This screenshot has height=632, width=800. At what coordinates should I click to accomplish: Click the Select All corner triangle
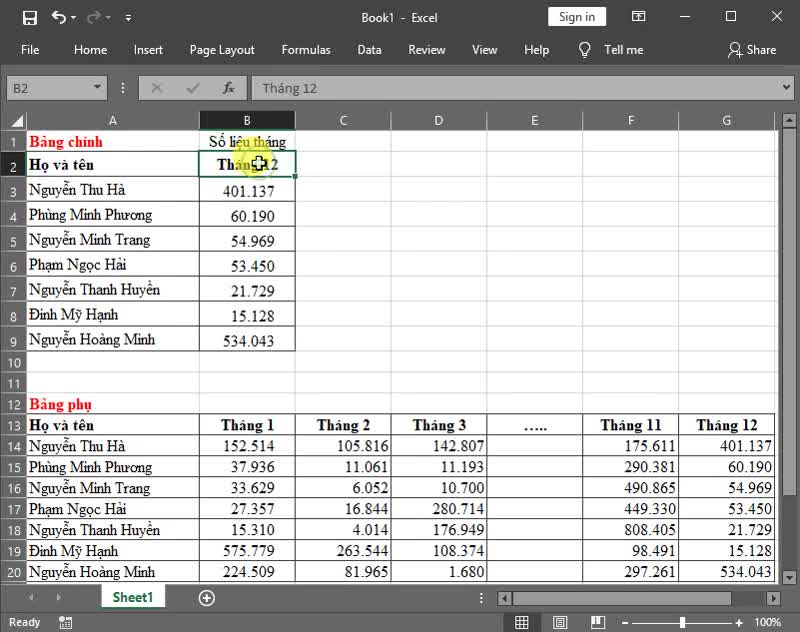click(16, 121)
